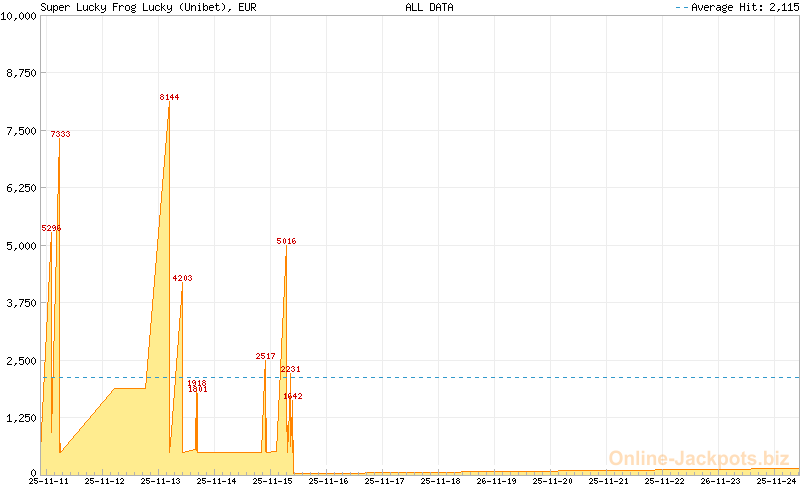
Task: Click the 5296 peak label
Action: coord(51,228)
